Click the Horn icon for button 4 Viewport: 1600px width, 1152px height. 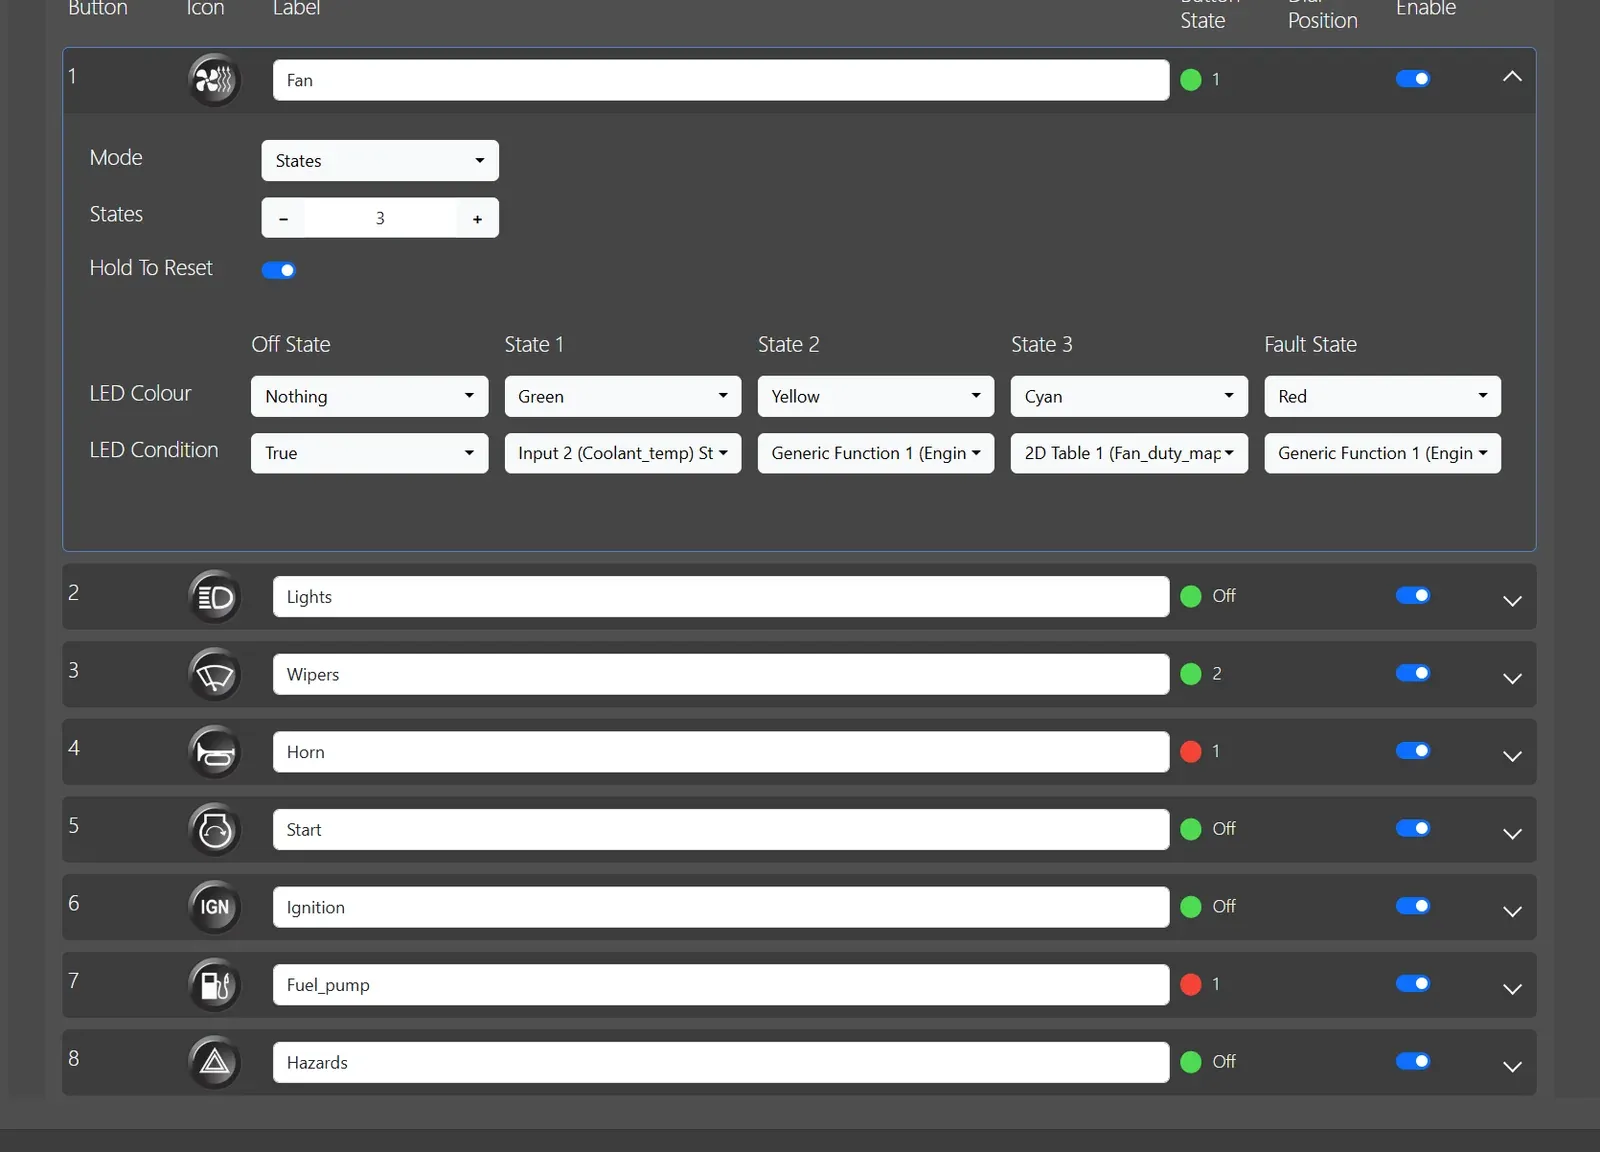(x=214, y=752)
